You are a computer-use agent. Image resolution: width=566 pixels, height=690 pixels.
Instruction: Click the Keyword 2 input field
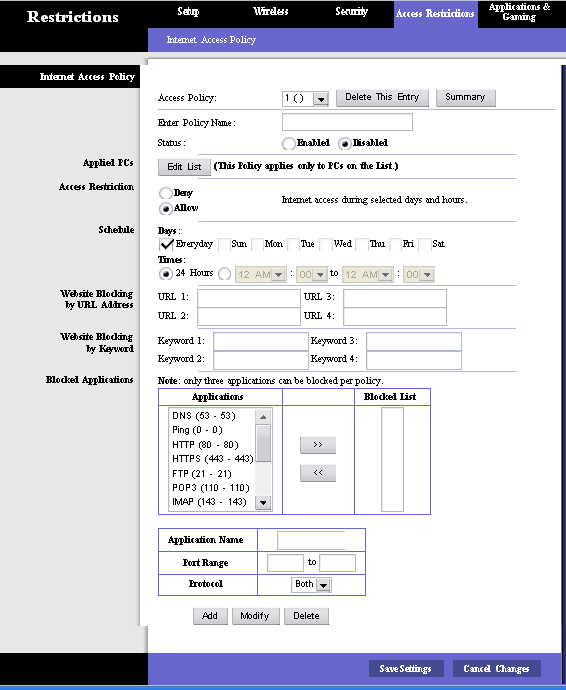click(x=261, y=360)
